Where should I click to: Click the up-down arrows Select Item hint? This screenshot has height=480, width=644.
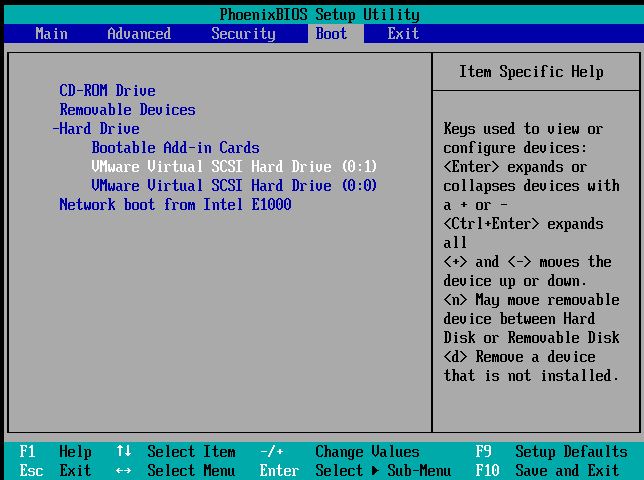pos(176,452)
